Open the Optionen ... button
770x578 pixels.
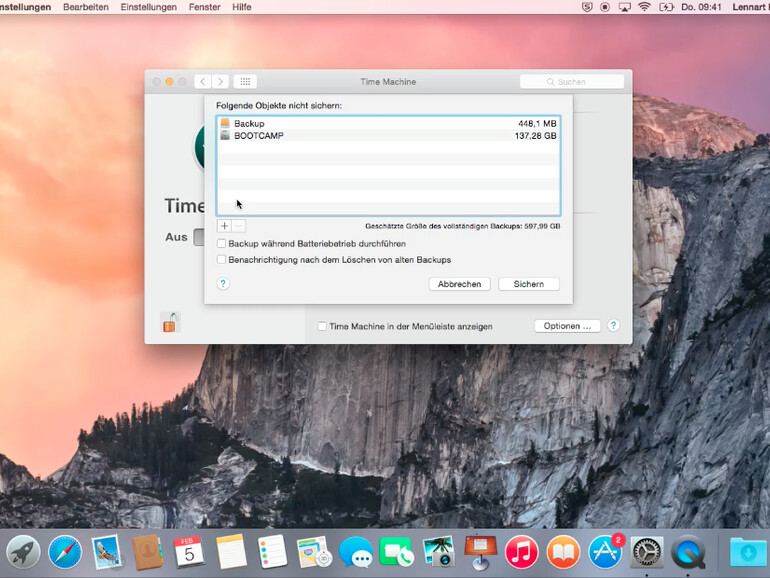click(567, 326)
